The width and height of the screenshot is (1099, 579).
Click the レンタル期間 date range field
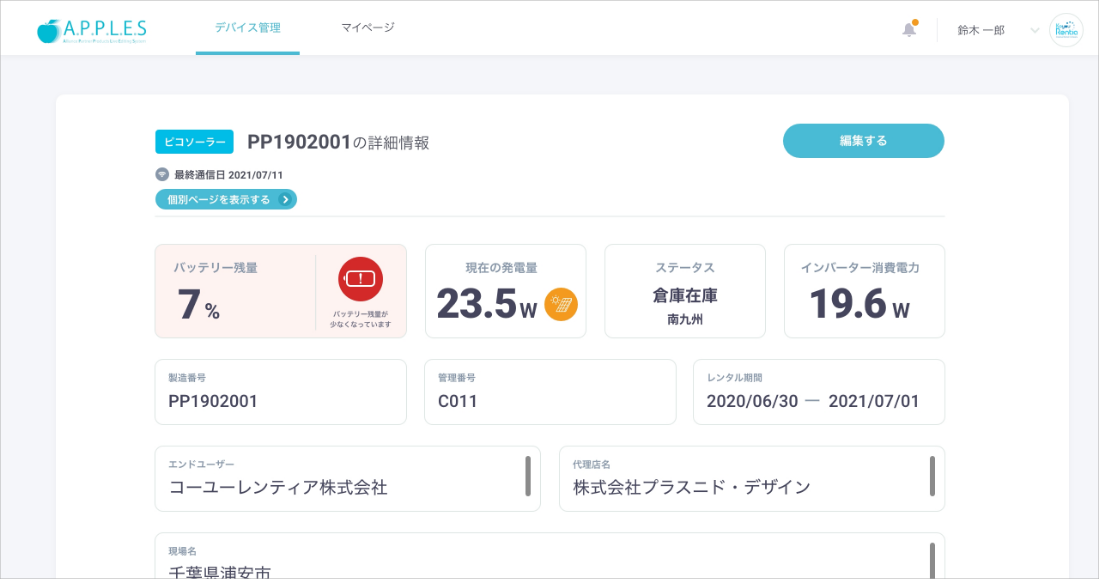point(818,392)
